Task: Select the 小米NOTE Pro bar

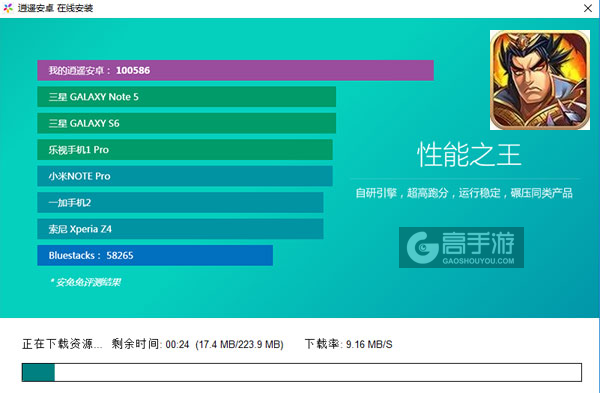Action: tap(185, 176)
